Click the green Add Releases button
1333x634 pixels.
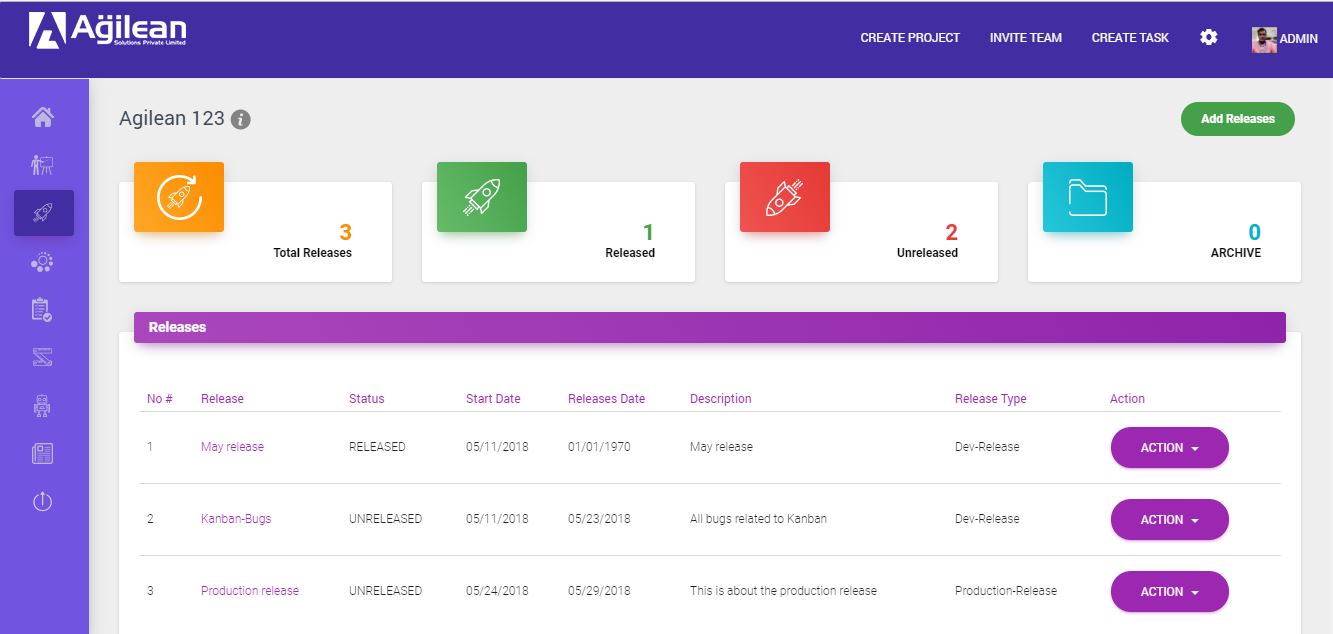coord(1237,118)
